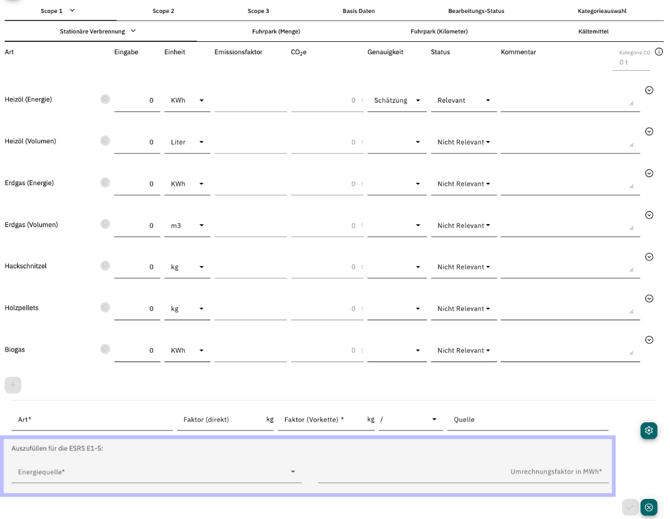This screenshot has width=670, height=519.
Task: Switch to the Scope 2 tab
Action: point(163,11)
